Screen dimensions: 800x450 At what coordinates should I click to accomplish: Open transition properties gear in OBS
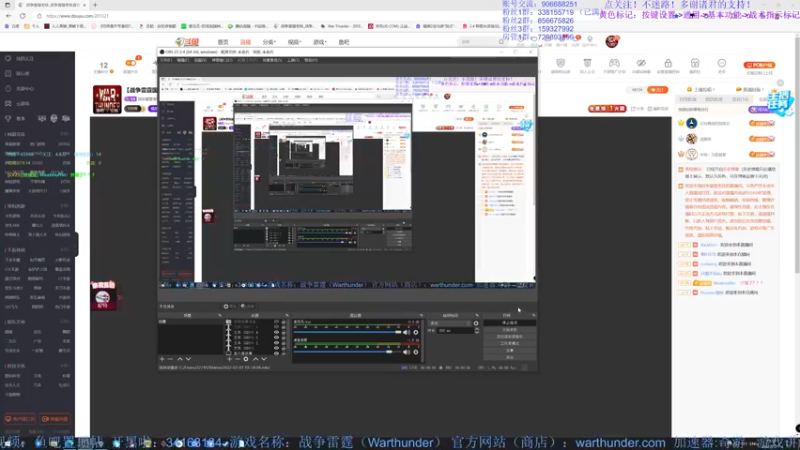click(476, 323)
